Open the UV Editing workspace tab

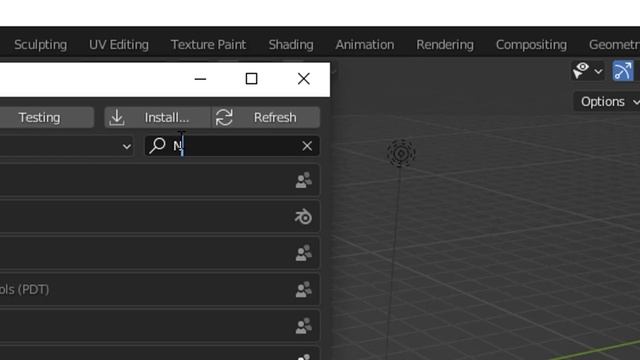pos(119,44)
